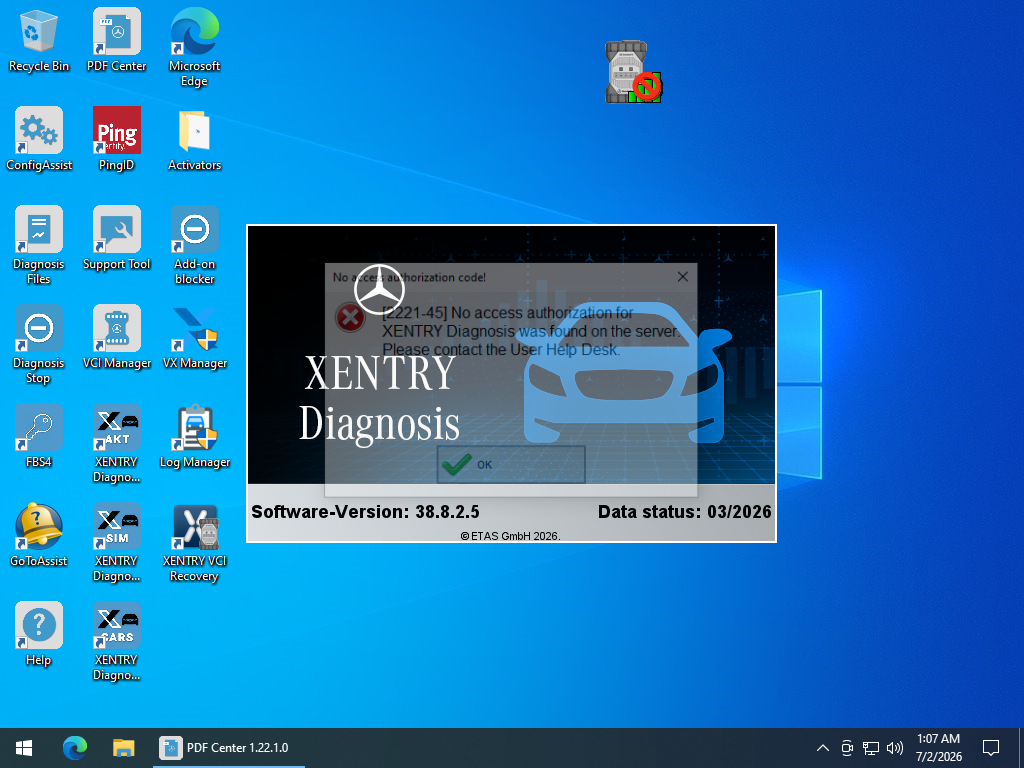Viewport: 1024px width, 768px height.
Task: Open FBS4 key icon
Action: click(39, 436)
